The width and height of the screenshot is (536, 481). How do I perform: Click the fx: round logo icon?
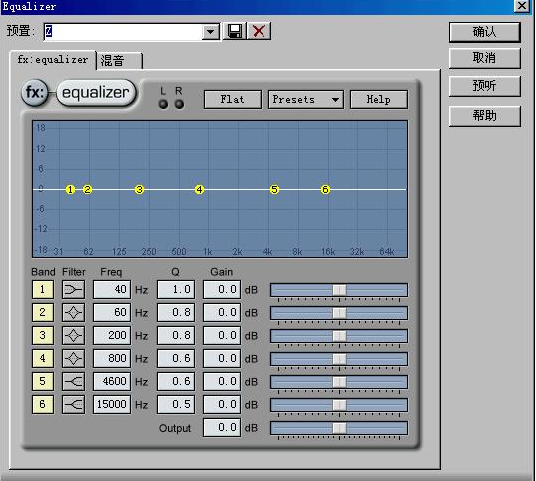tap(35, 92)
